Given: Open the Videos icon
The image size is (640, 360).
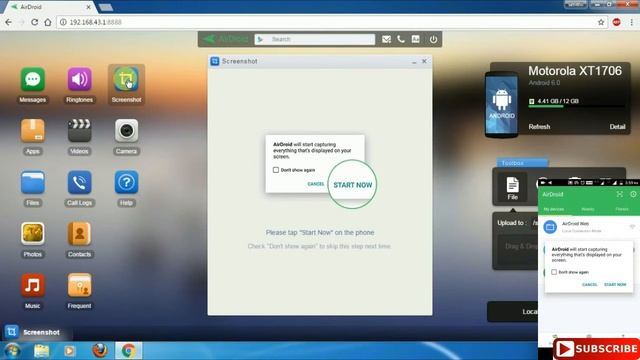Looking at the screenshot, I should click(x=80, y=131).
